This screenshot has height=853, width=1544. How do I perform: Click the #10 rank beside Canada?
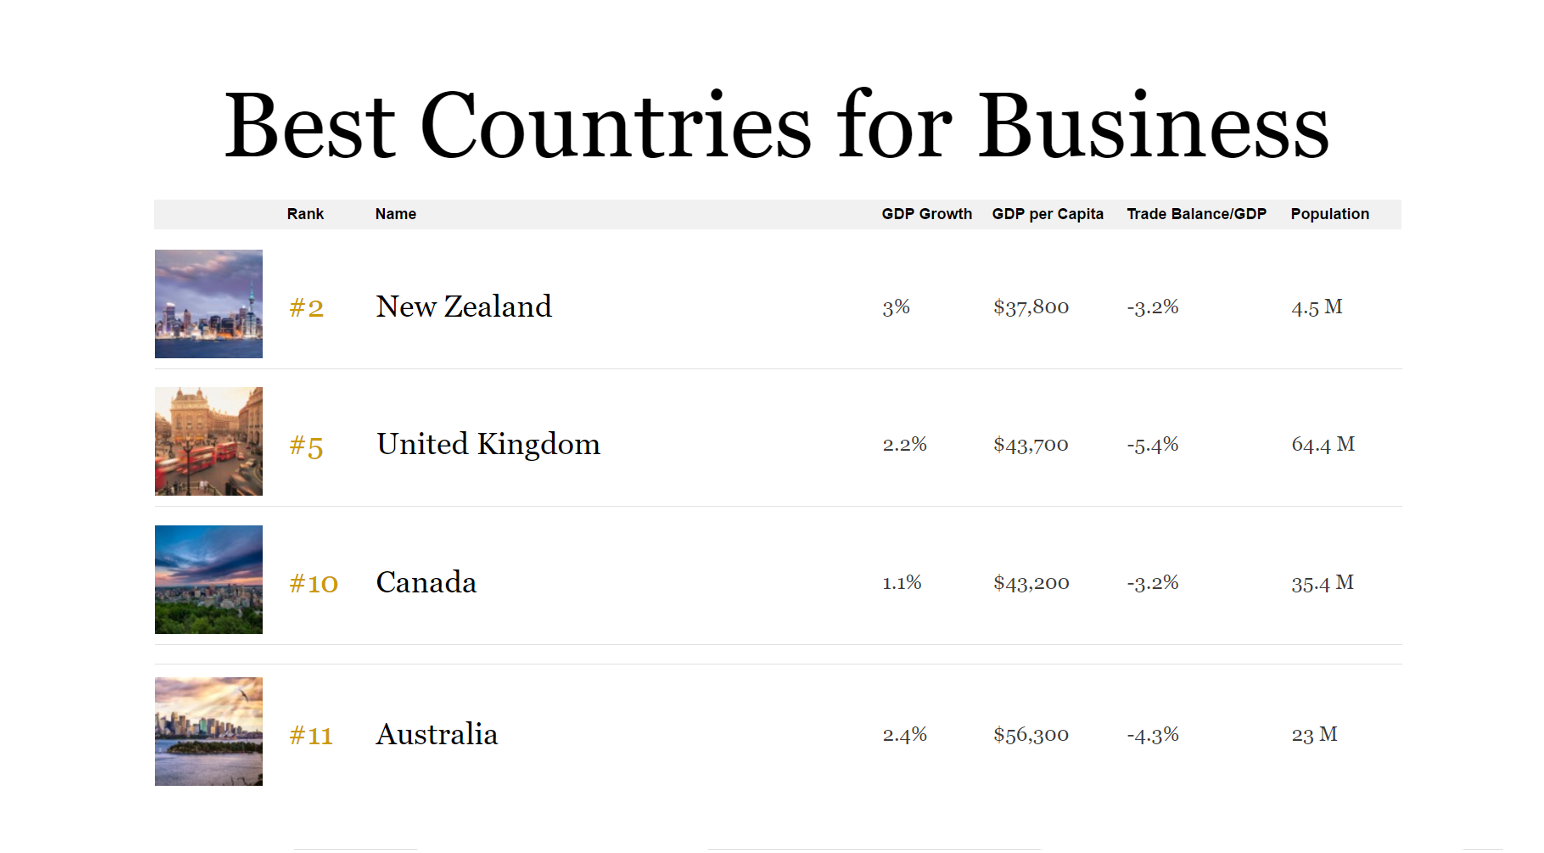pyautogui.click(x=313, y=583)
